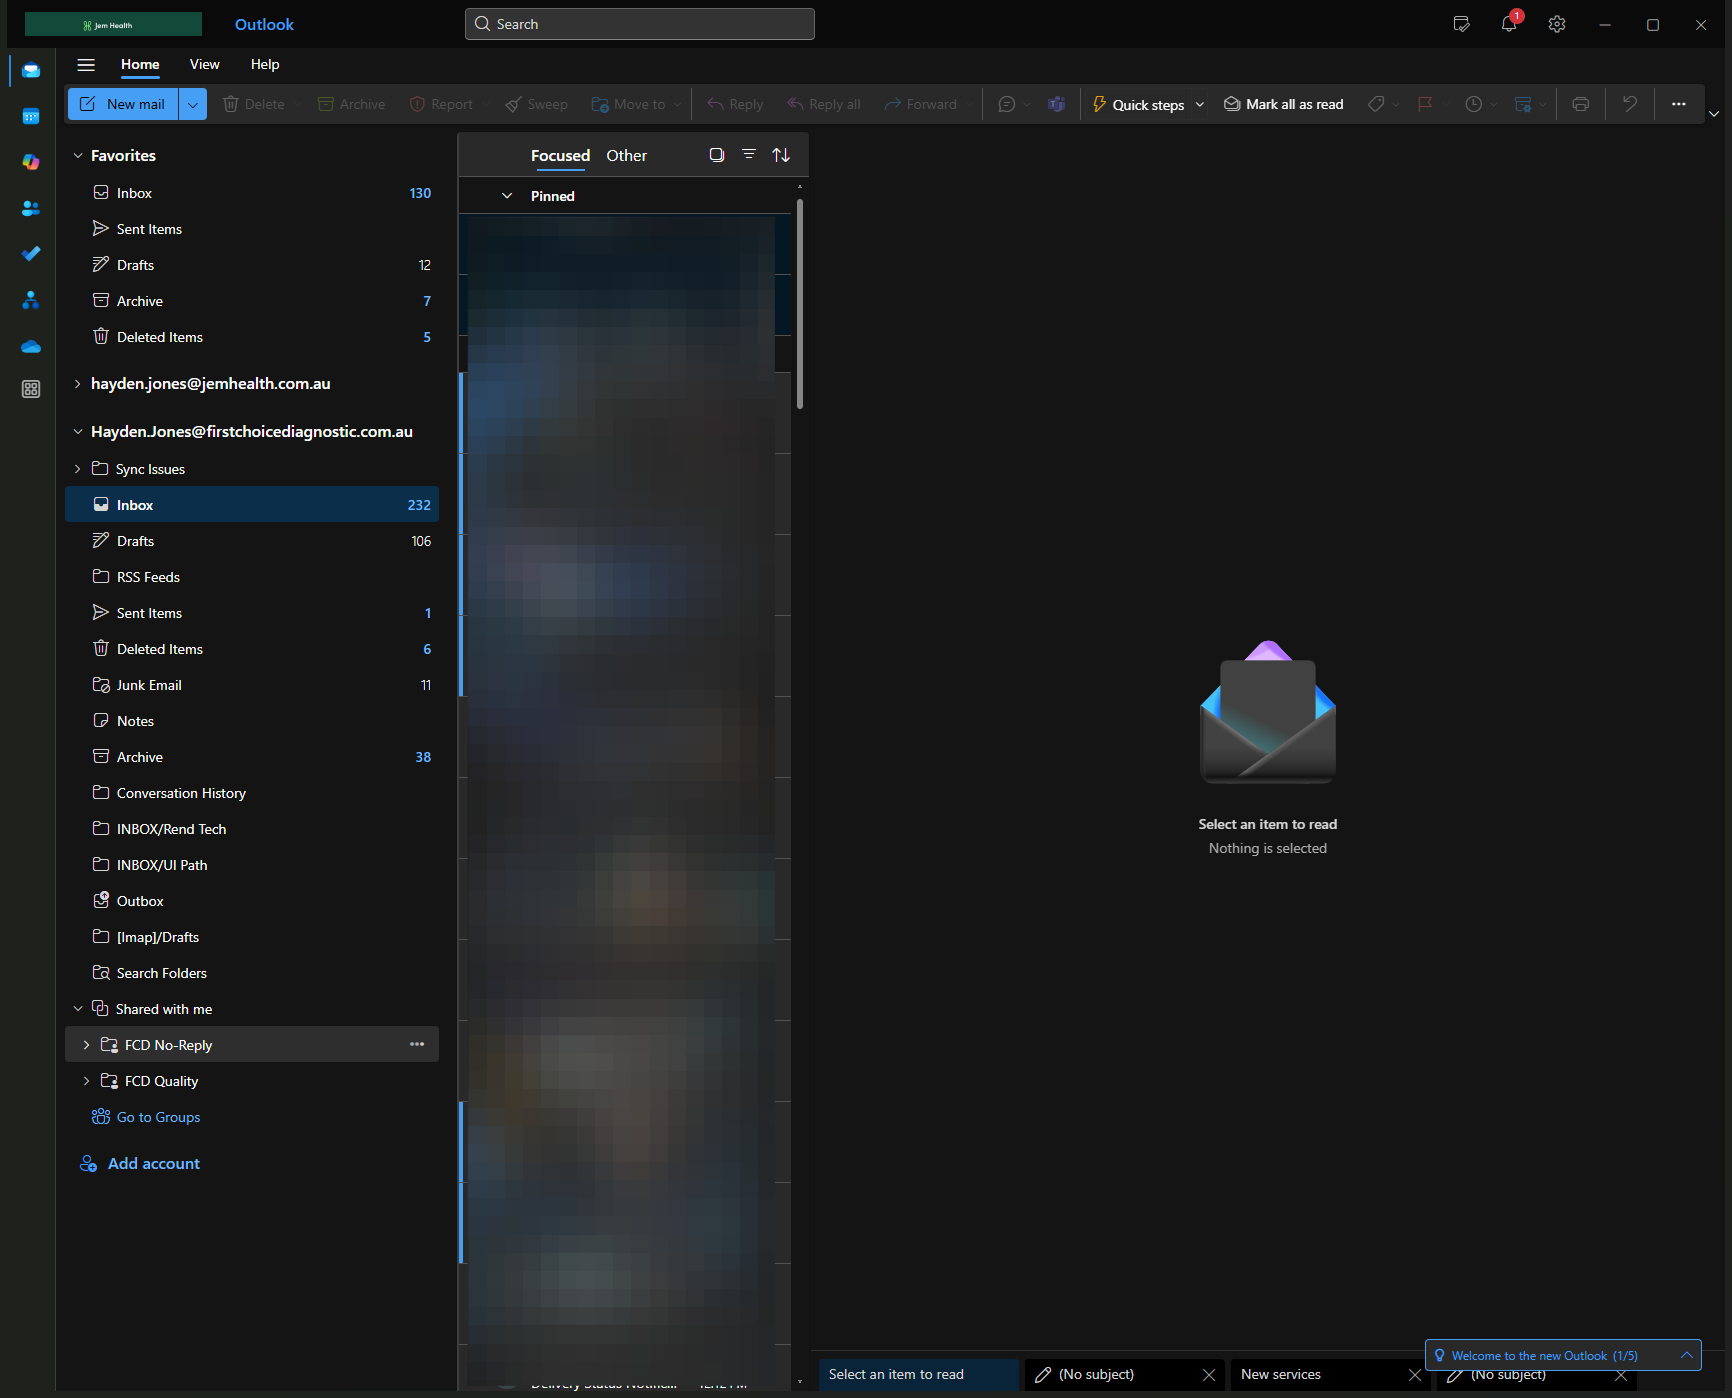The height and width of the screenshot is (1398, 1732).
Task: Open the Help tab
Action: pos(265,65)
